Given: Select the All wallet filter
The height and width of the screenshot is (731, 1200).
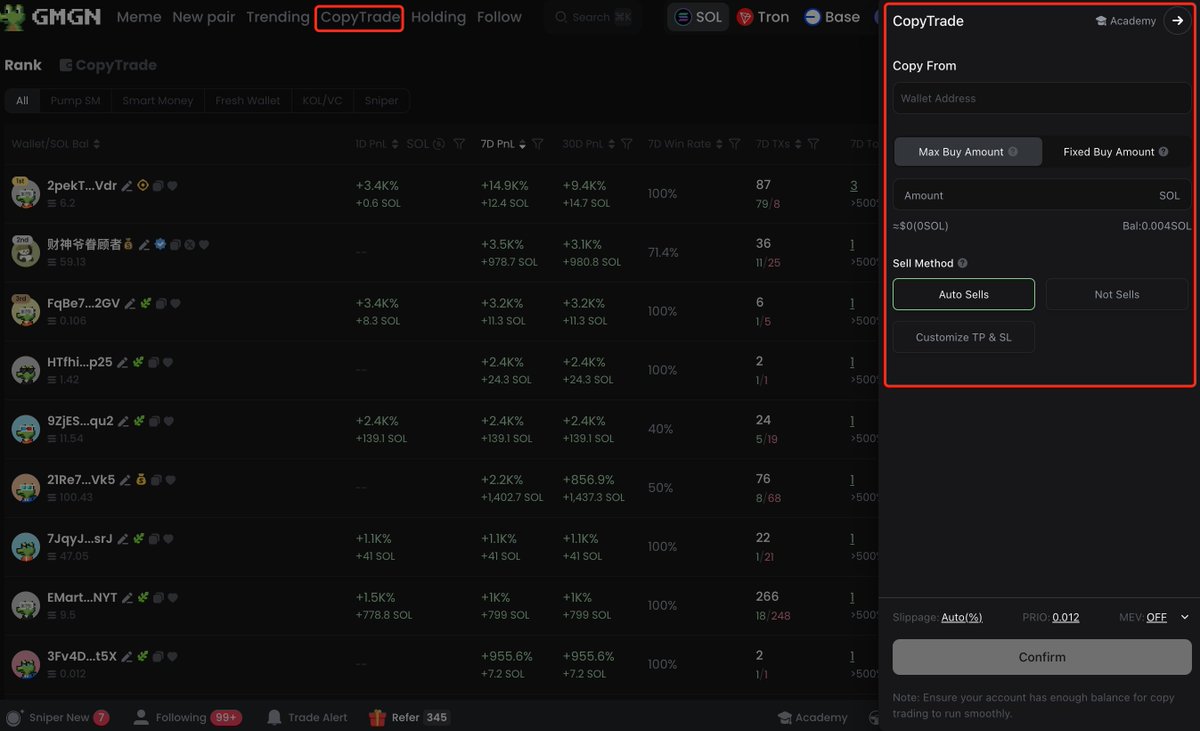Looking at the screenshot, I should pos(23,100).
